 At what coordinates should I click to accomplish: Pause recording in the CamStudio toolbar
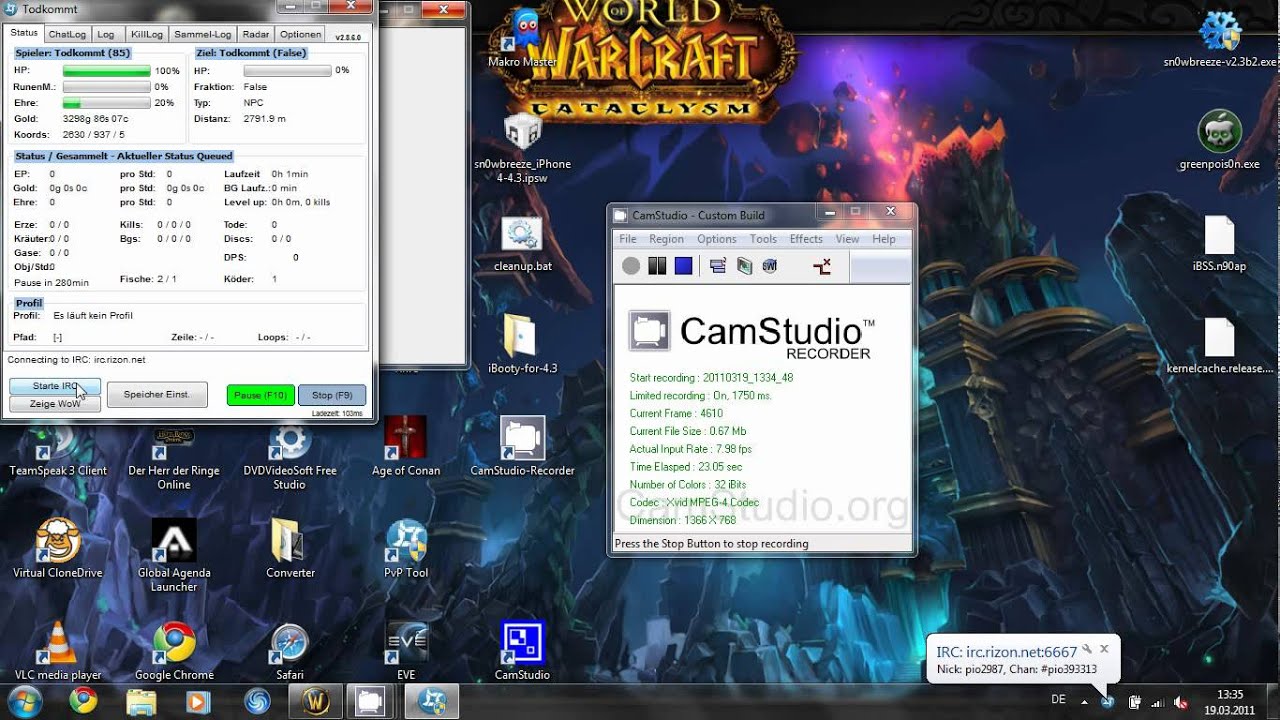click(x=657, y=266)
